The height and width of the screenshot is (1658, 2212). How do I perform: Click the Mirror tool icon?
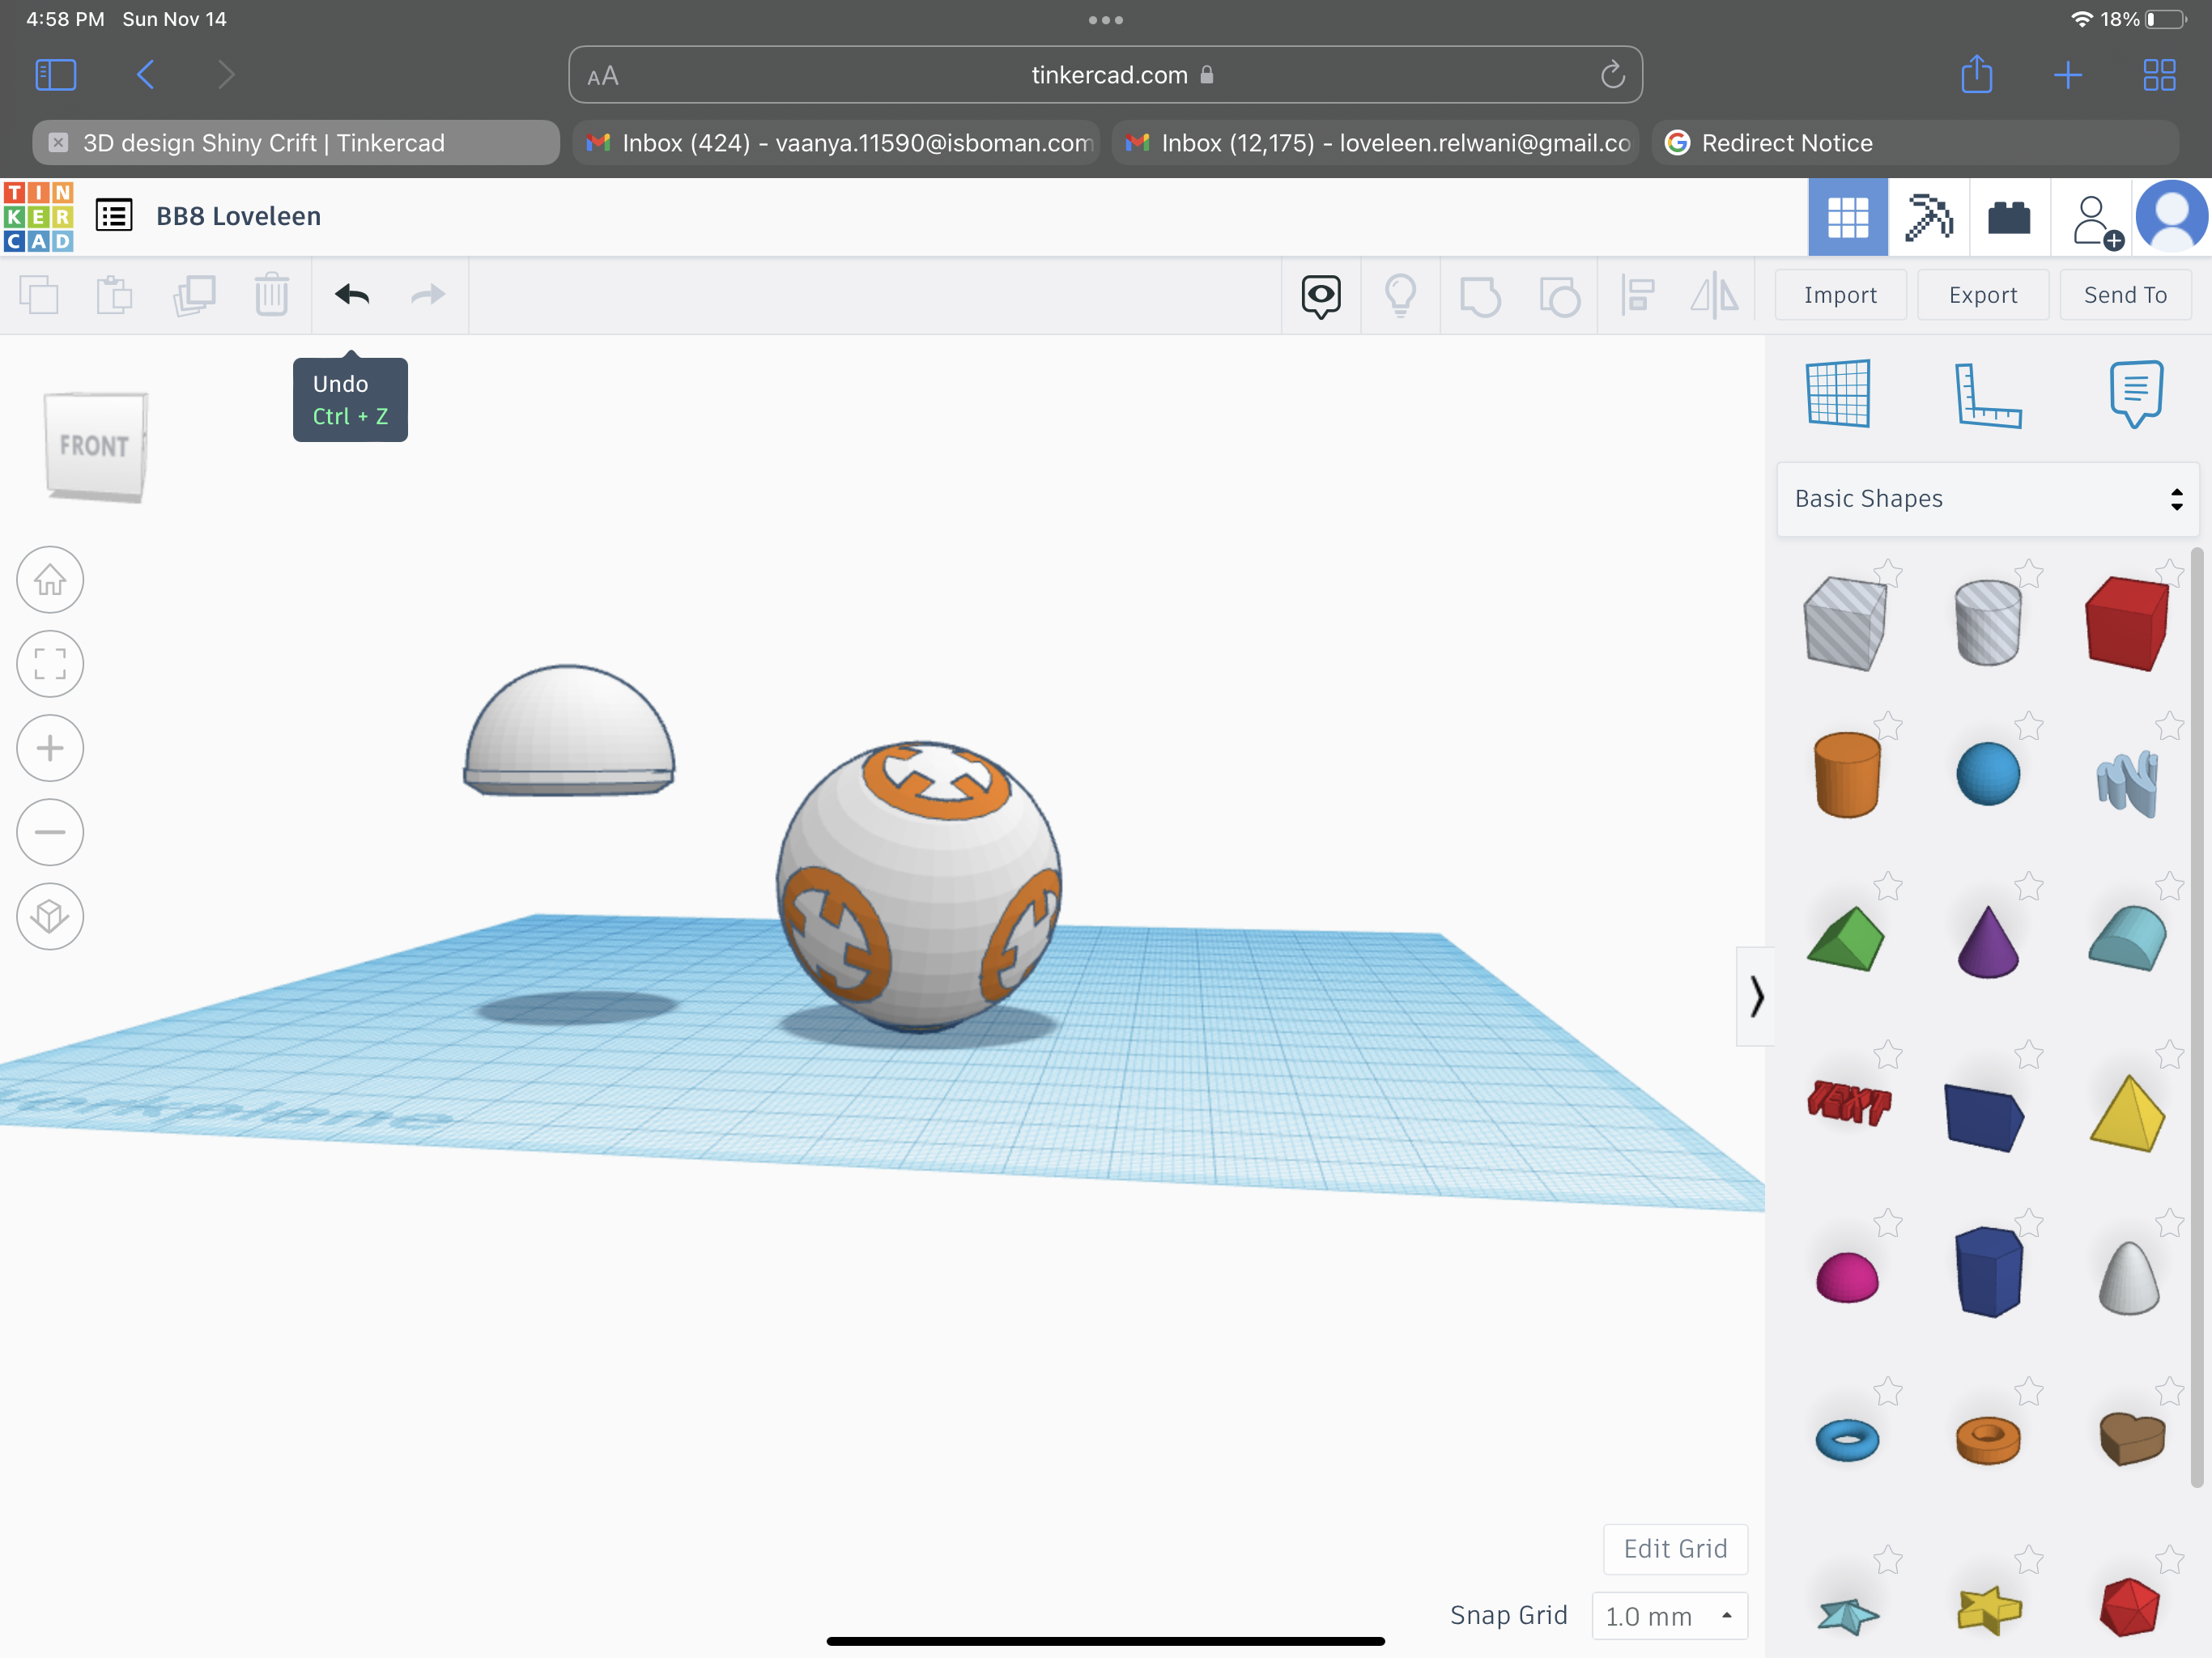tap(1714, 296)
